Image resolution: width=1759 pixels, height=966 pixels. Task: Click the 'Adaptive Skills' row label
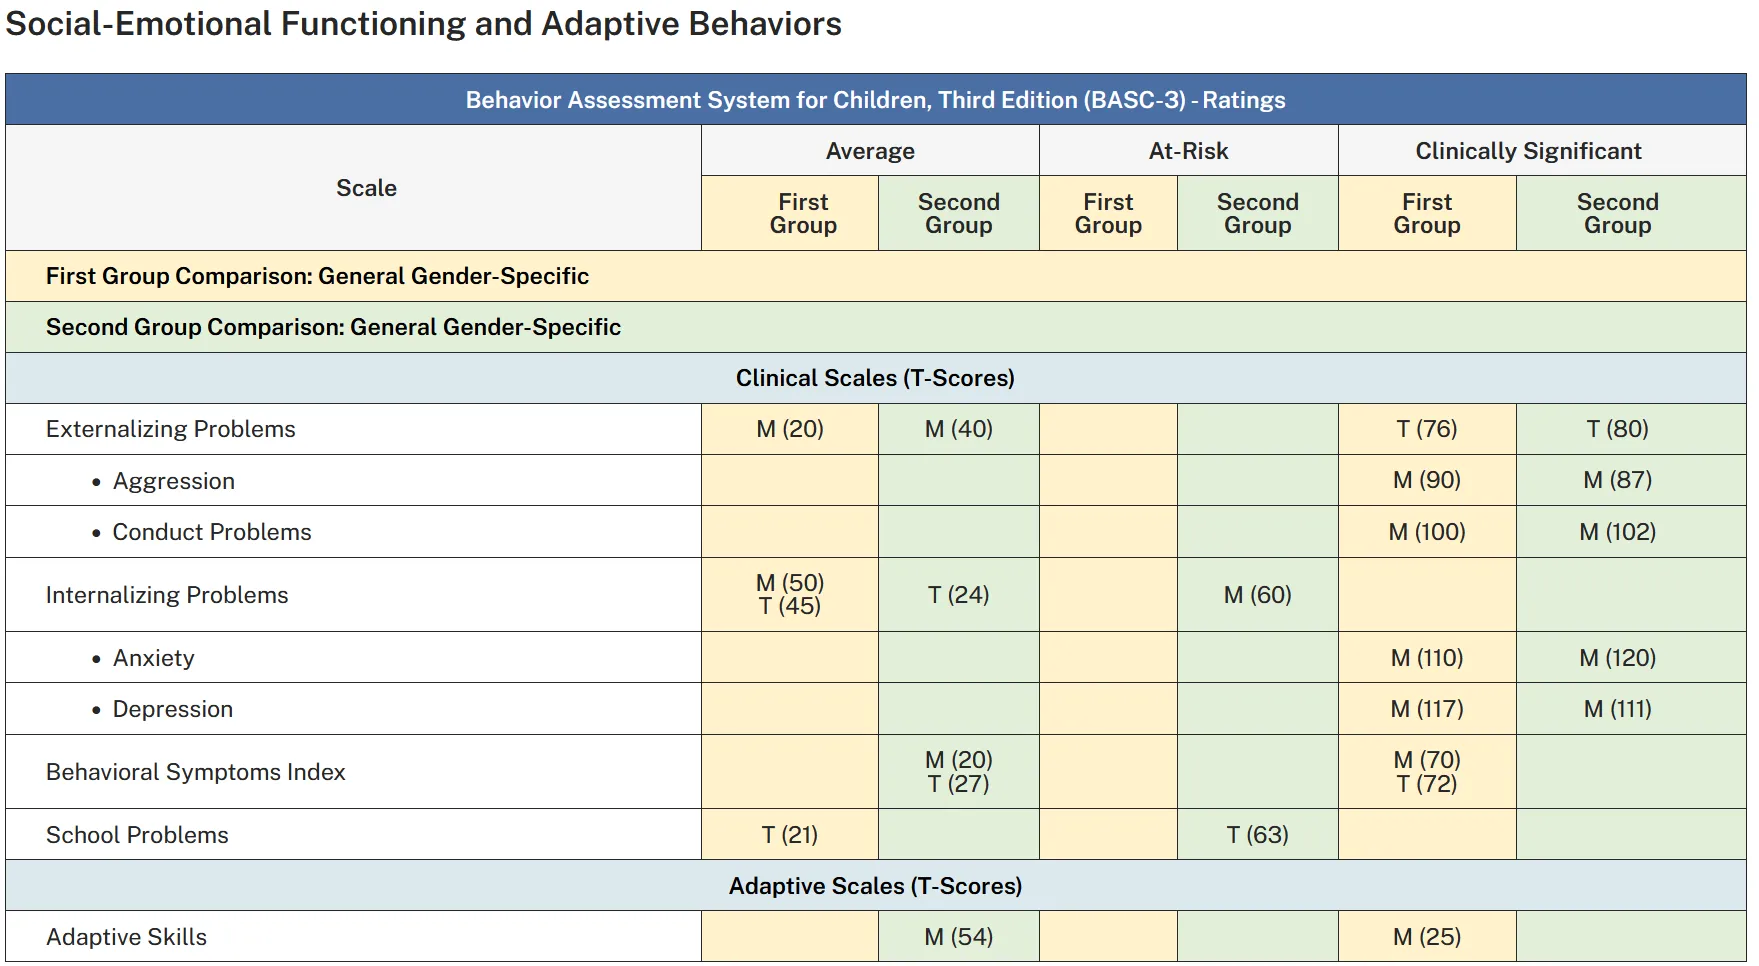pyautogui.click(x=126, y=937)
